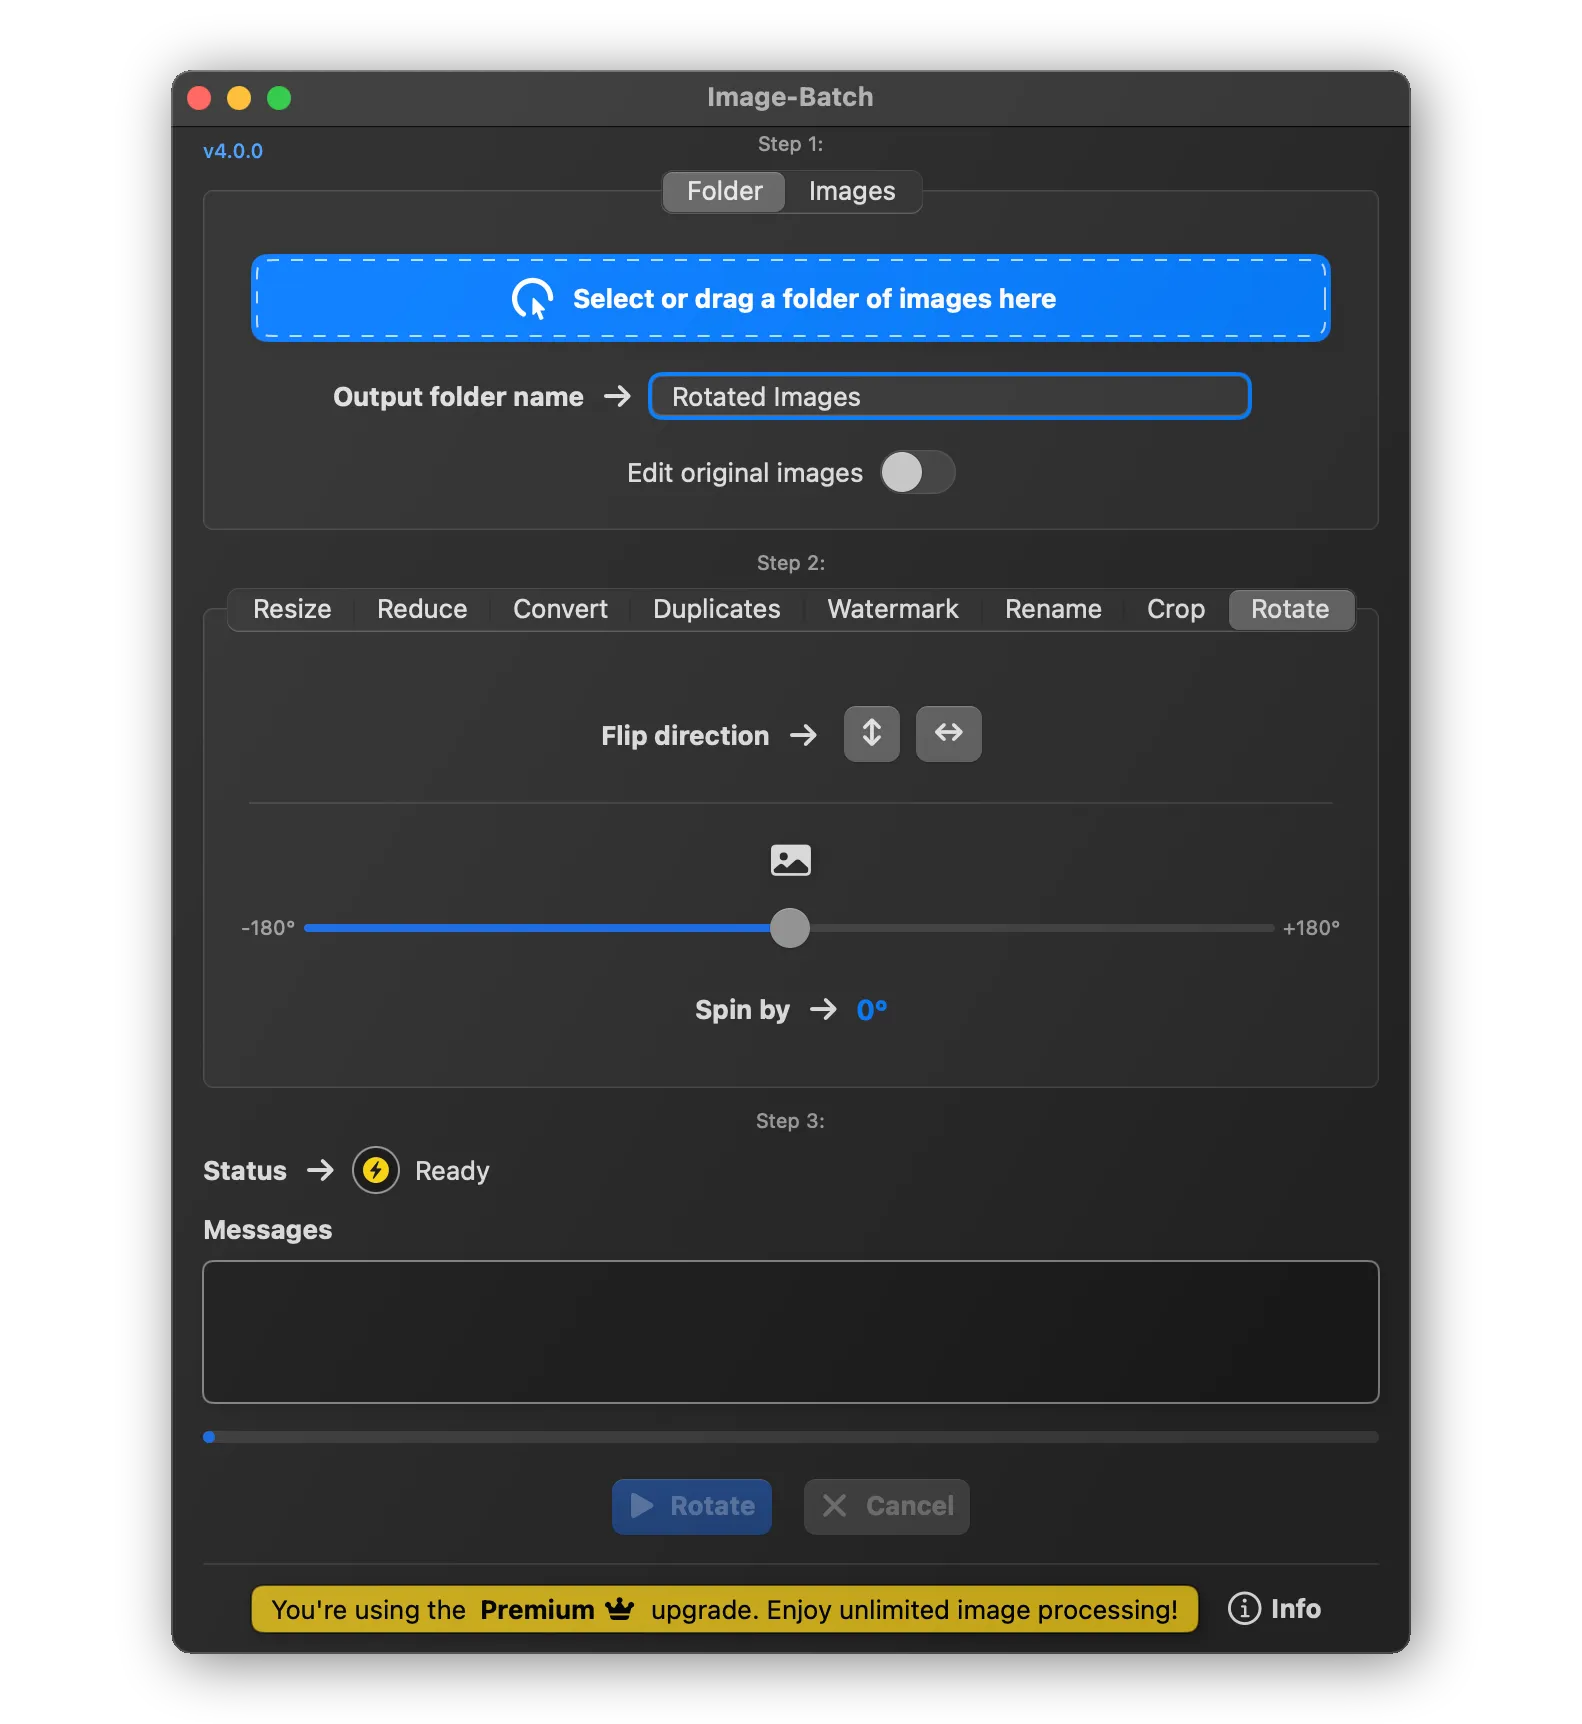Click the image preview icon above slider
The height and width of the screenshot is (1724, 1582).
tap(790, 860)
